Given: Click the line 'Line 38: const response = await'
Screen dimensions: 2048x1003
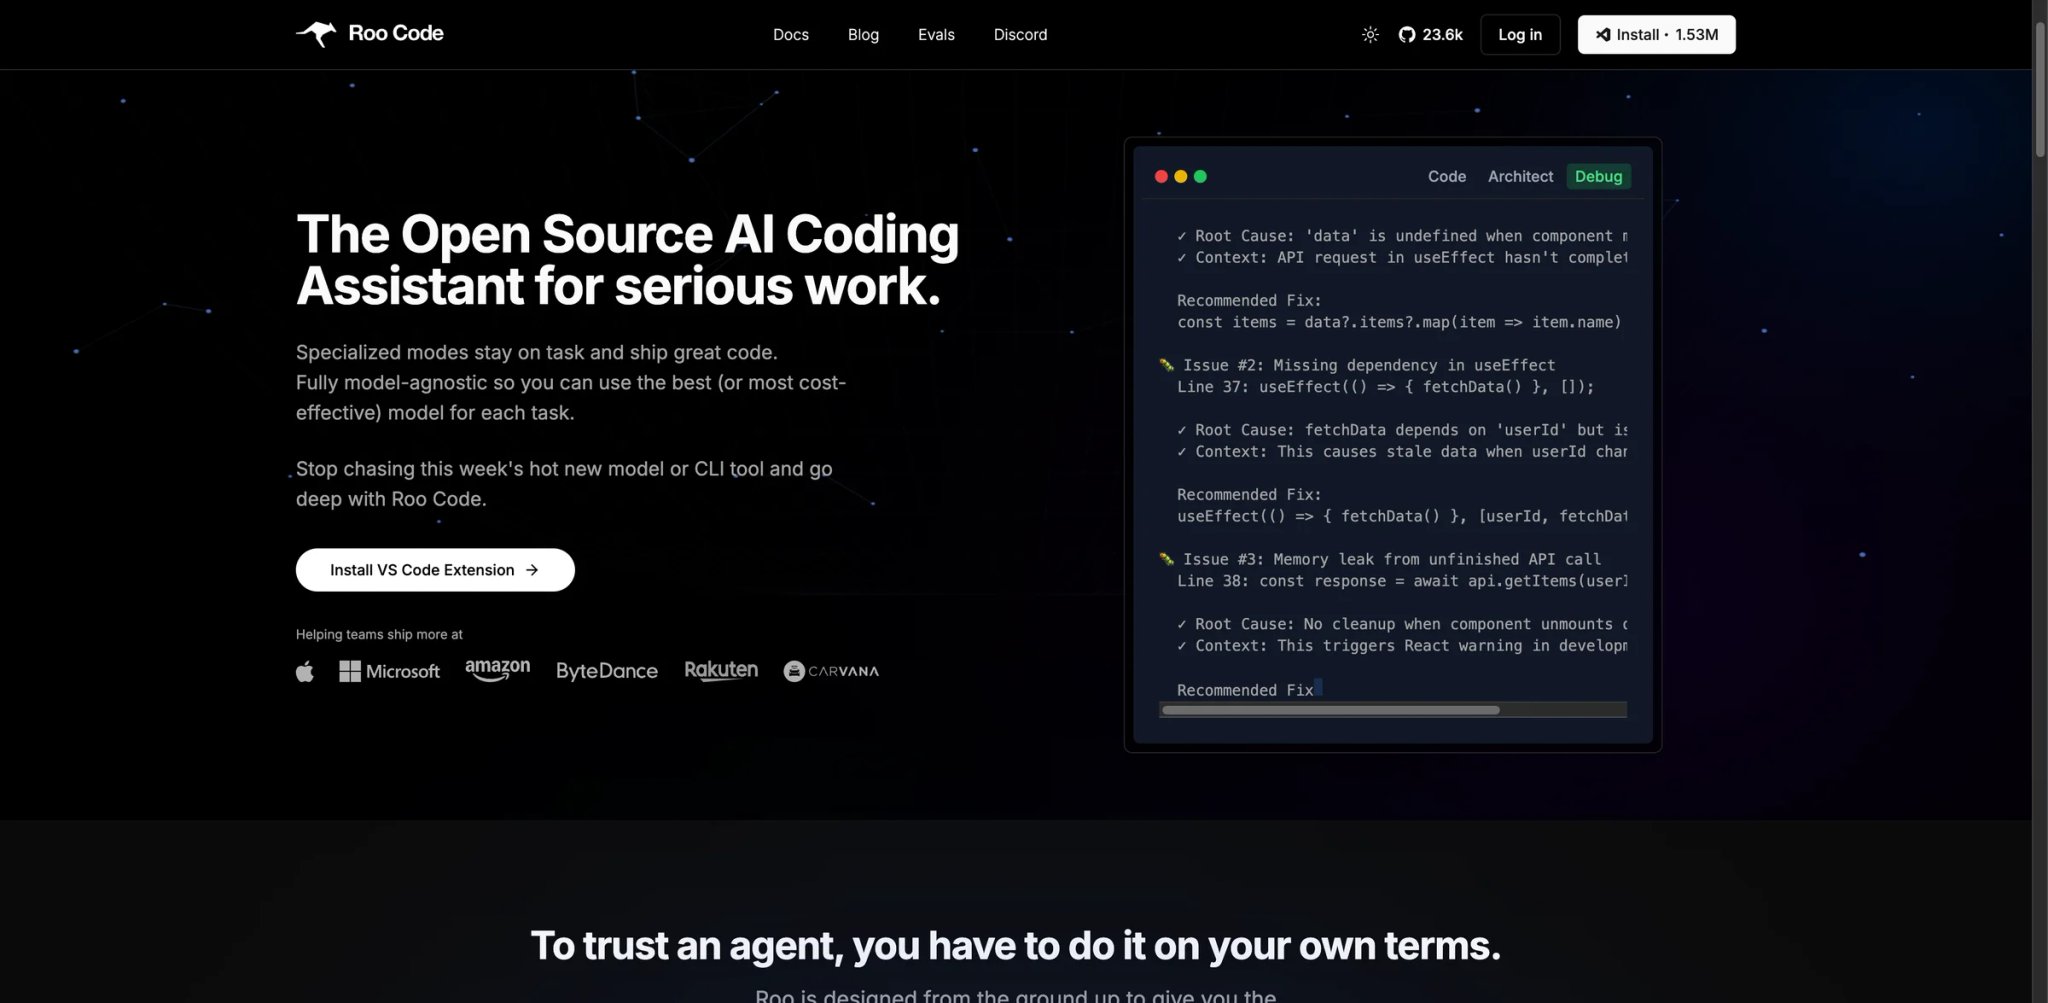Looking at the screenshot, I should [x=1402, y=581].
